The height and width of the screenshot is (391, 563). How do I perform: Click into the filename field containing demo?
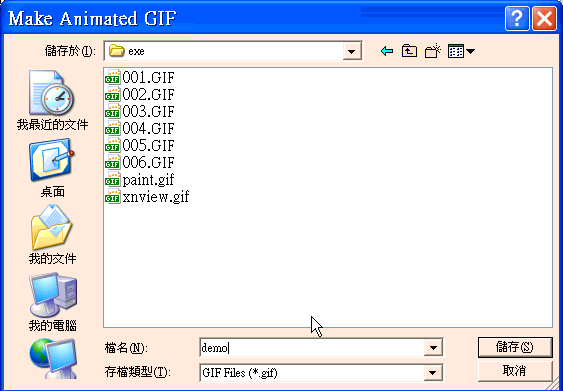(312, 348)
